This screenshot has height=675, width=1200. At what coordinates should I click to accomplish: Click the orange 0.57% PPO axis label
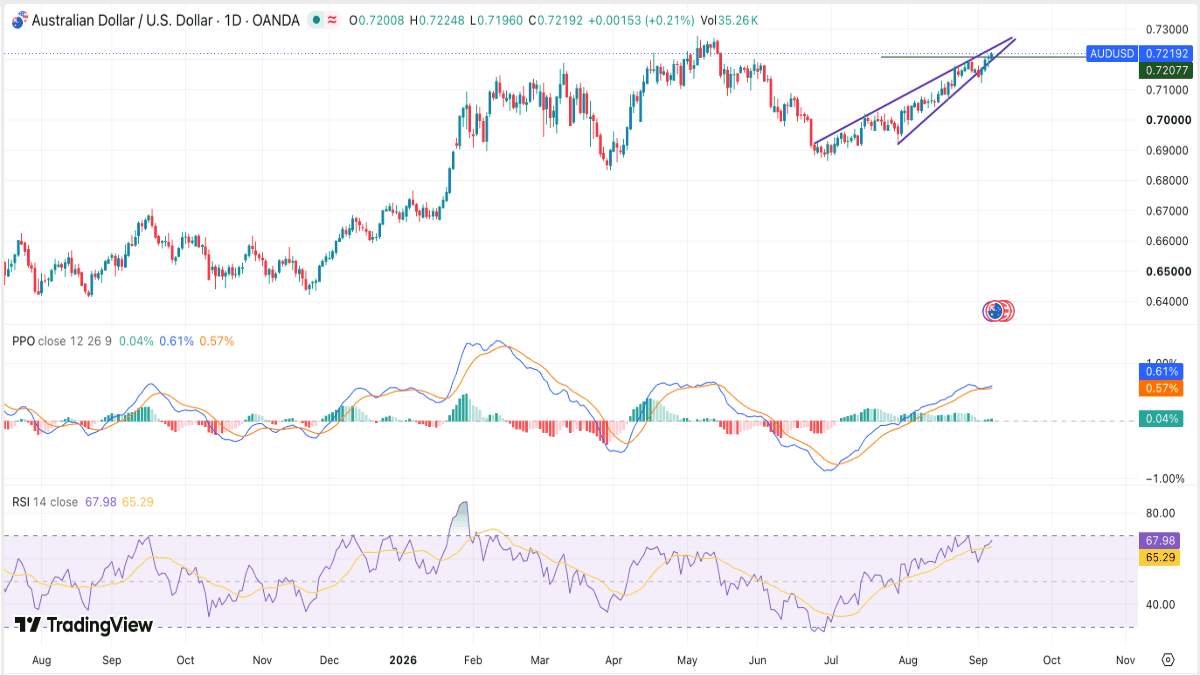1160,388
